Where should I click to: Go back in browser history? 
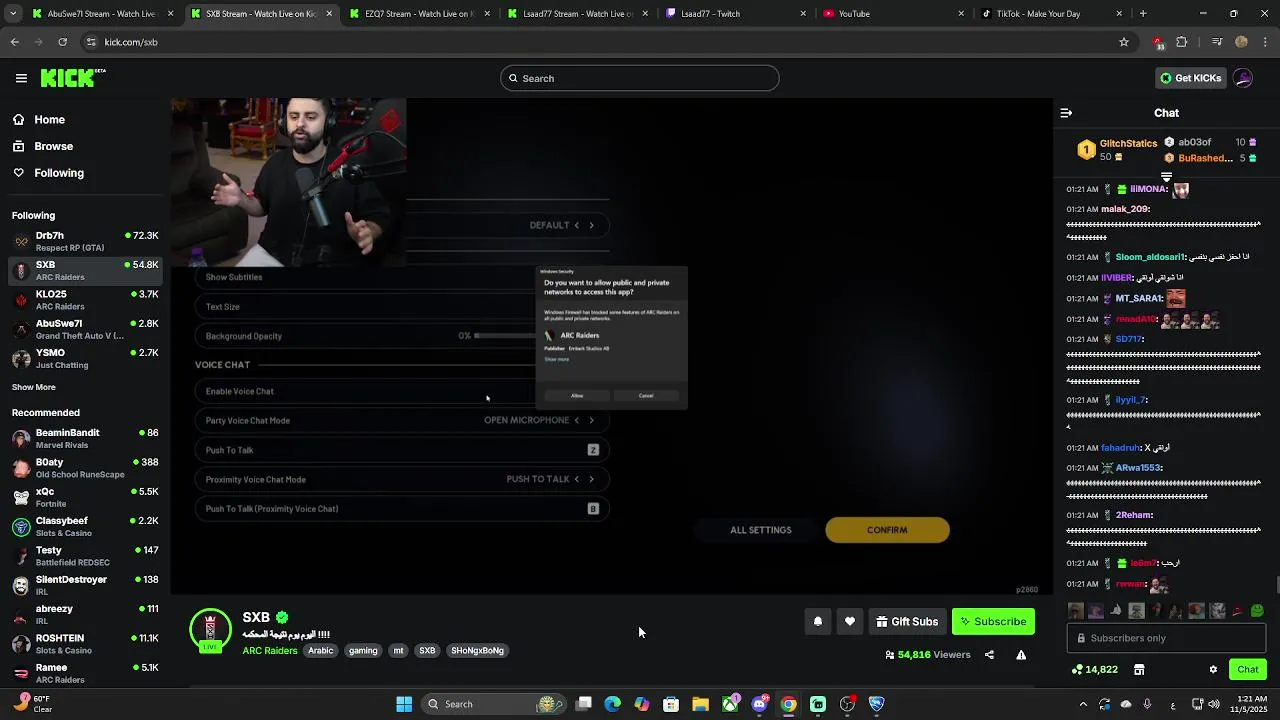pos(15,42)
